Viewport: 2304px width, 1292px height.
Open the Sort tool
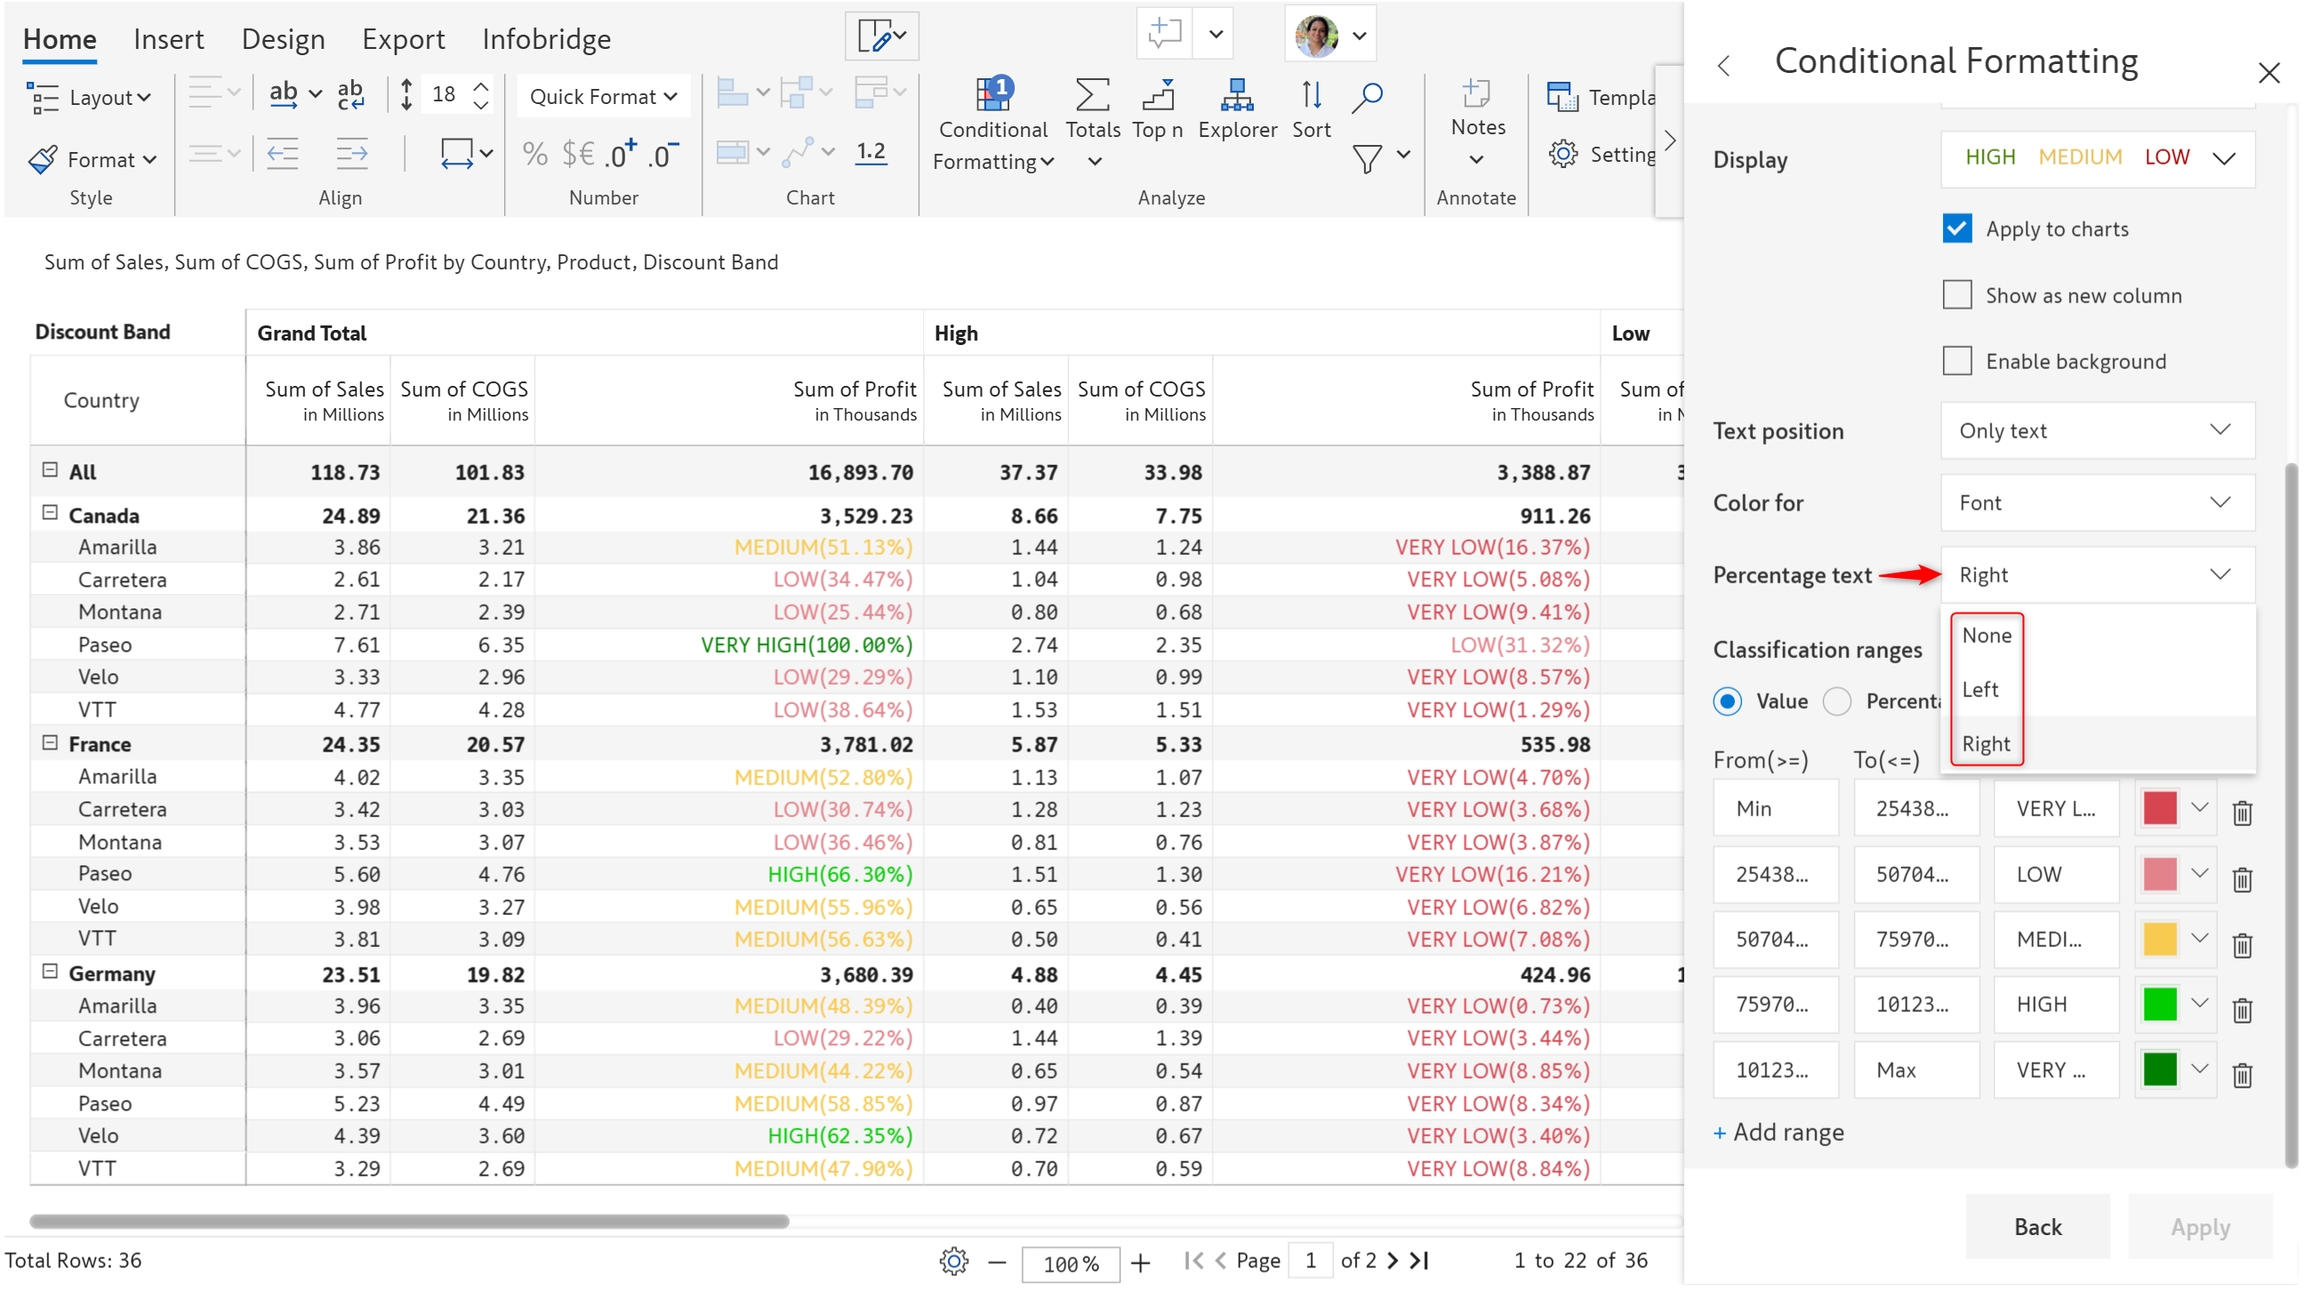tap(1310, 97)
